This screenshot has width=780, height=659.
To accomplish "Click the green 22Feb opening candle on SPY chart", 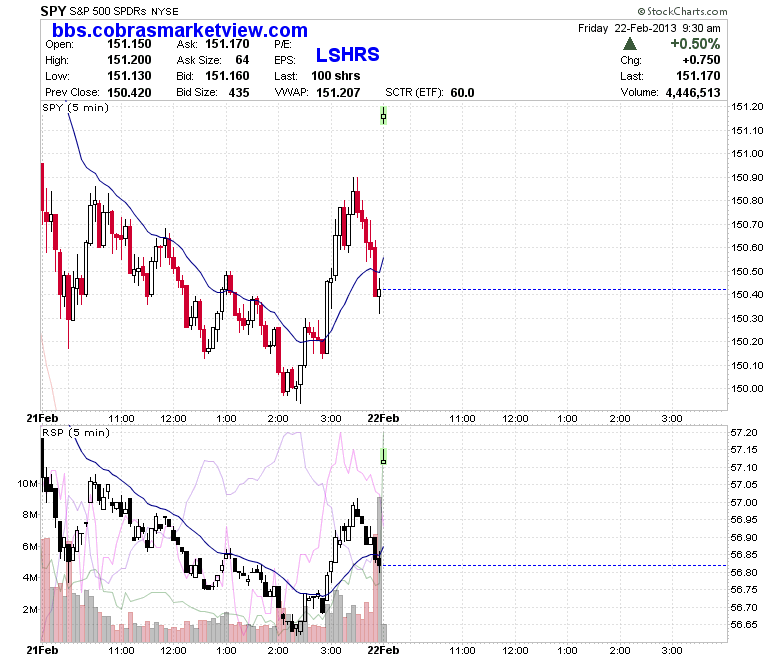I will [x=384, y=115].
